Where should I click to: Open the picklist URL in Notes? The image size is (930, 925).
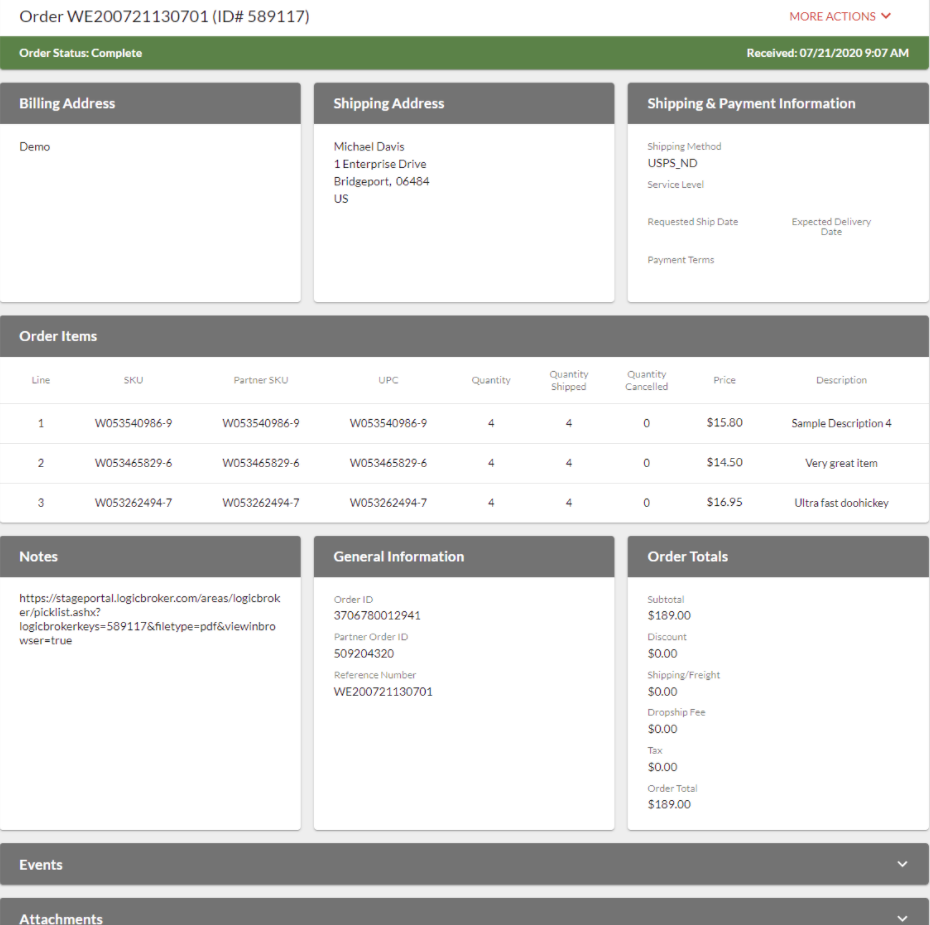(x=150, y=619)
